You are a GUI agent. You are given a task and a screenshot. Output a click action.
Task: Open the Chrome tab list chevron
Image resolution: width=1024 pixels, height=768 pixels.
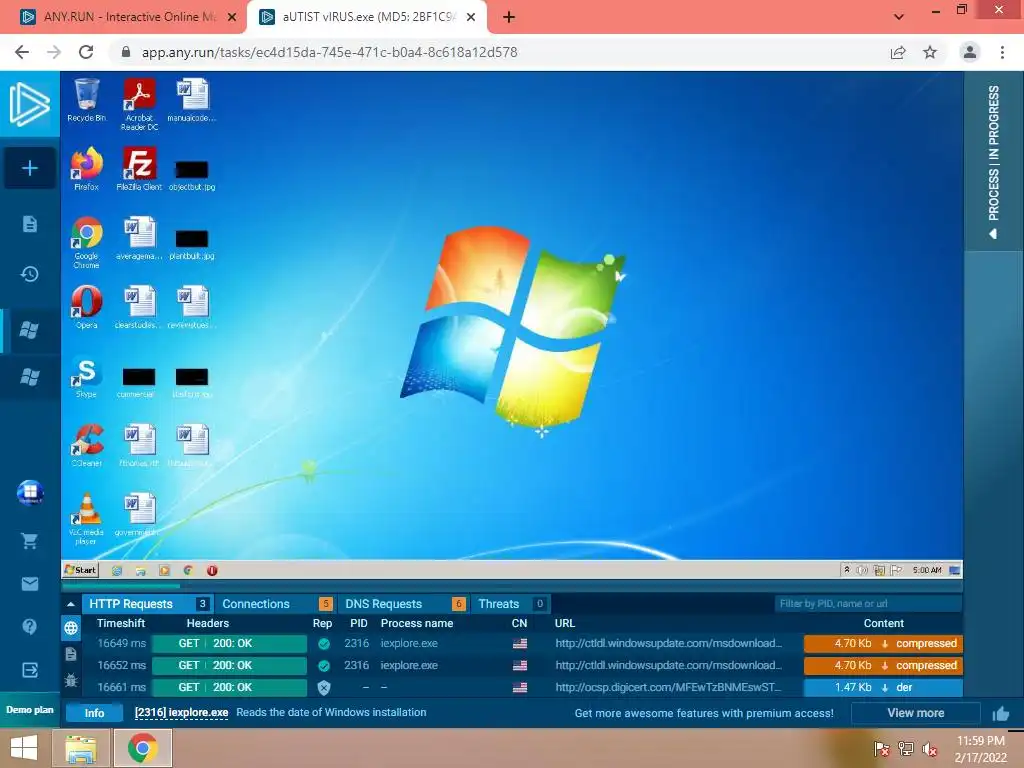899,16
